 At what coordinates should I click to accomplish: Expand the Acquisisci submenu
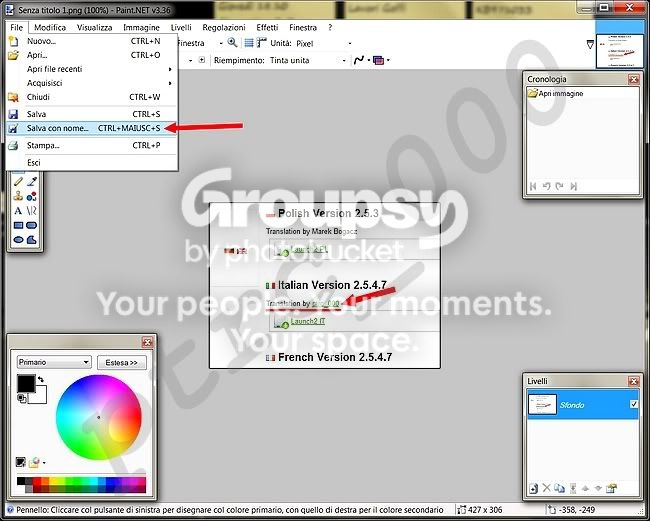tap(92, 83)
